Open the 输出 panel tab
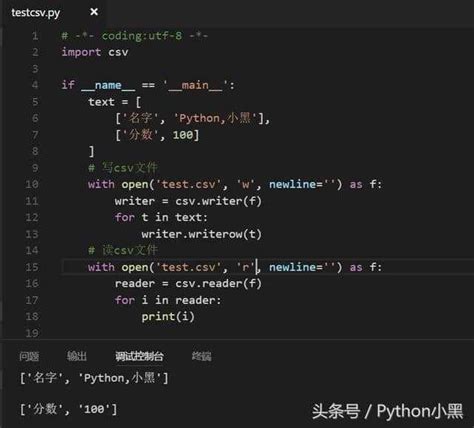The image size is (474, 428). click(x=77, y=356)
